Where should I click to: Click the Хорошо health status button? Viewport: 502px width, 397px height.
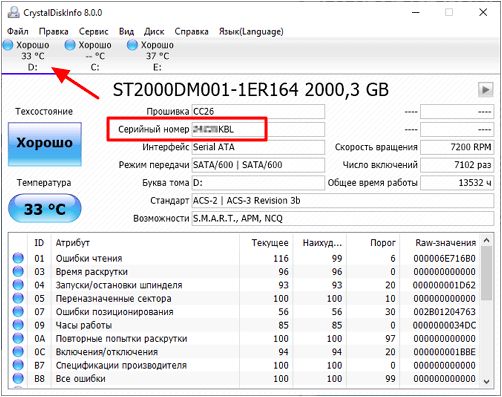click(45, 144)
